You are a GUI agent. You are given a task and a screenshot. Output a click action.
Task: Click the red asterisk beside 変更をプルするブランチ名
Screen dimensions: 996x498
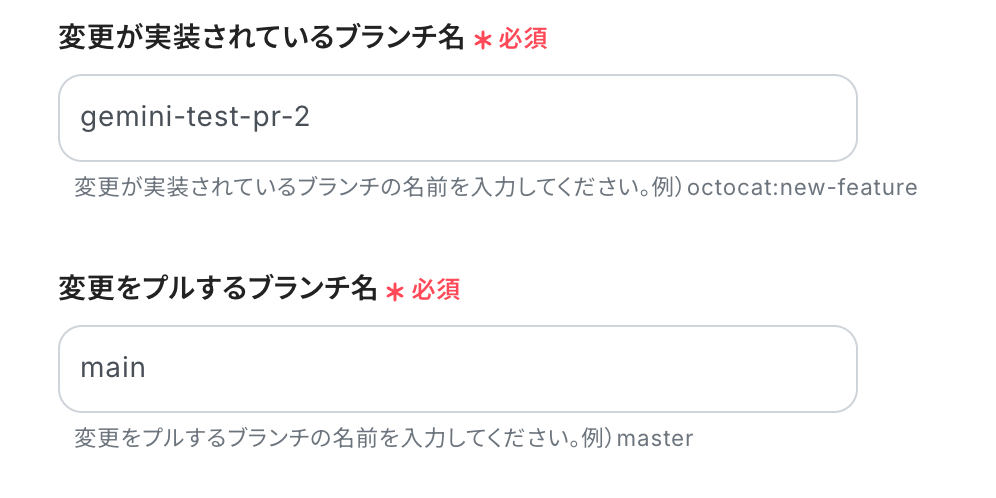(396, 292)
